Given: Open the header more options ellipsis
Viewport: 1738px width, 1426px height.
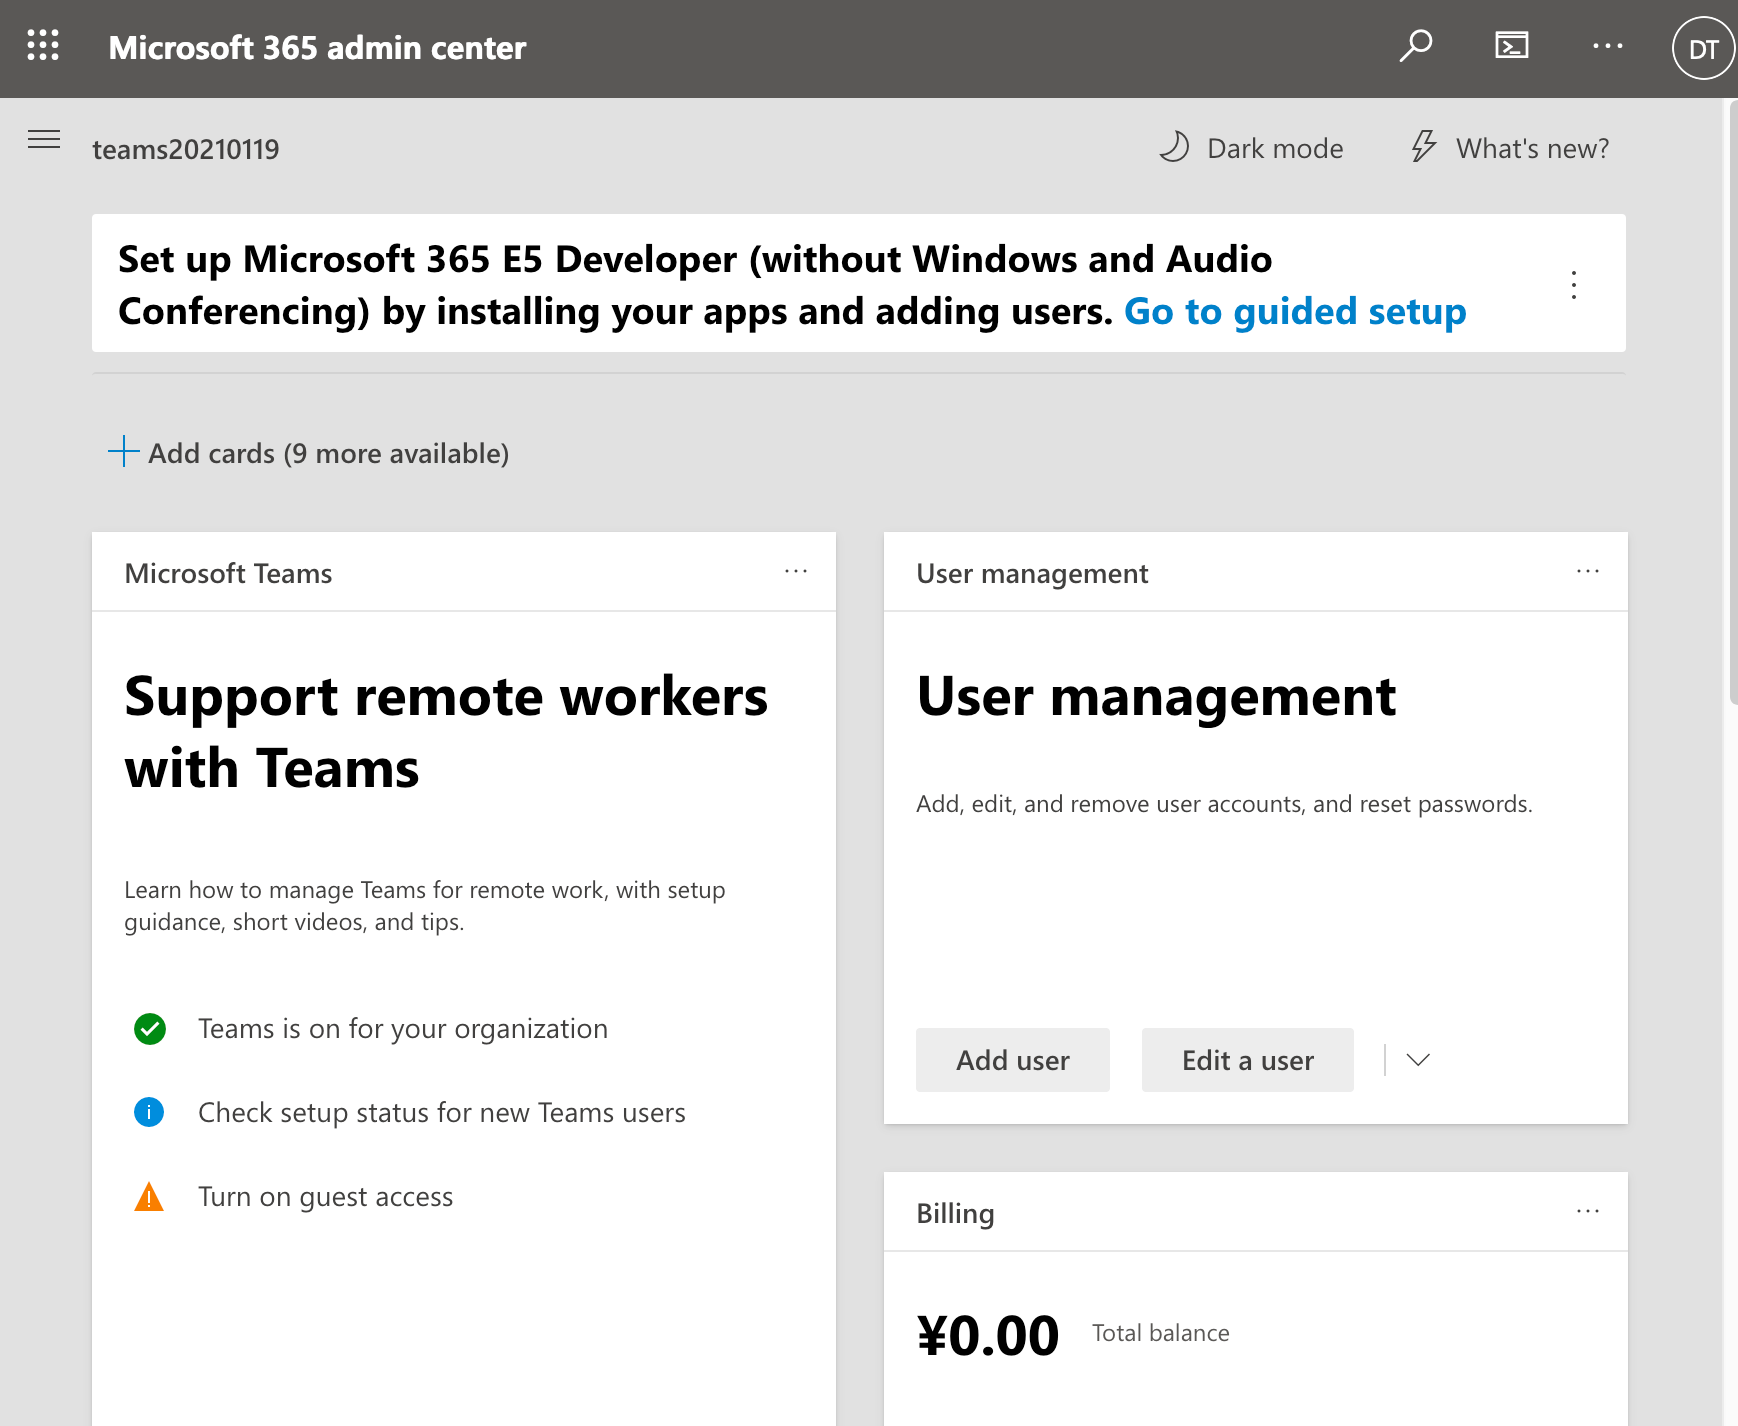Looking at the screenshot, I should pos(1607,46).
